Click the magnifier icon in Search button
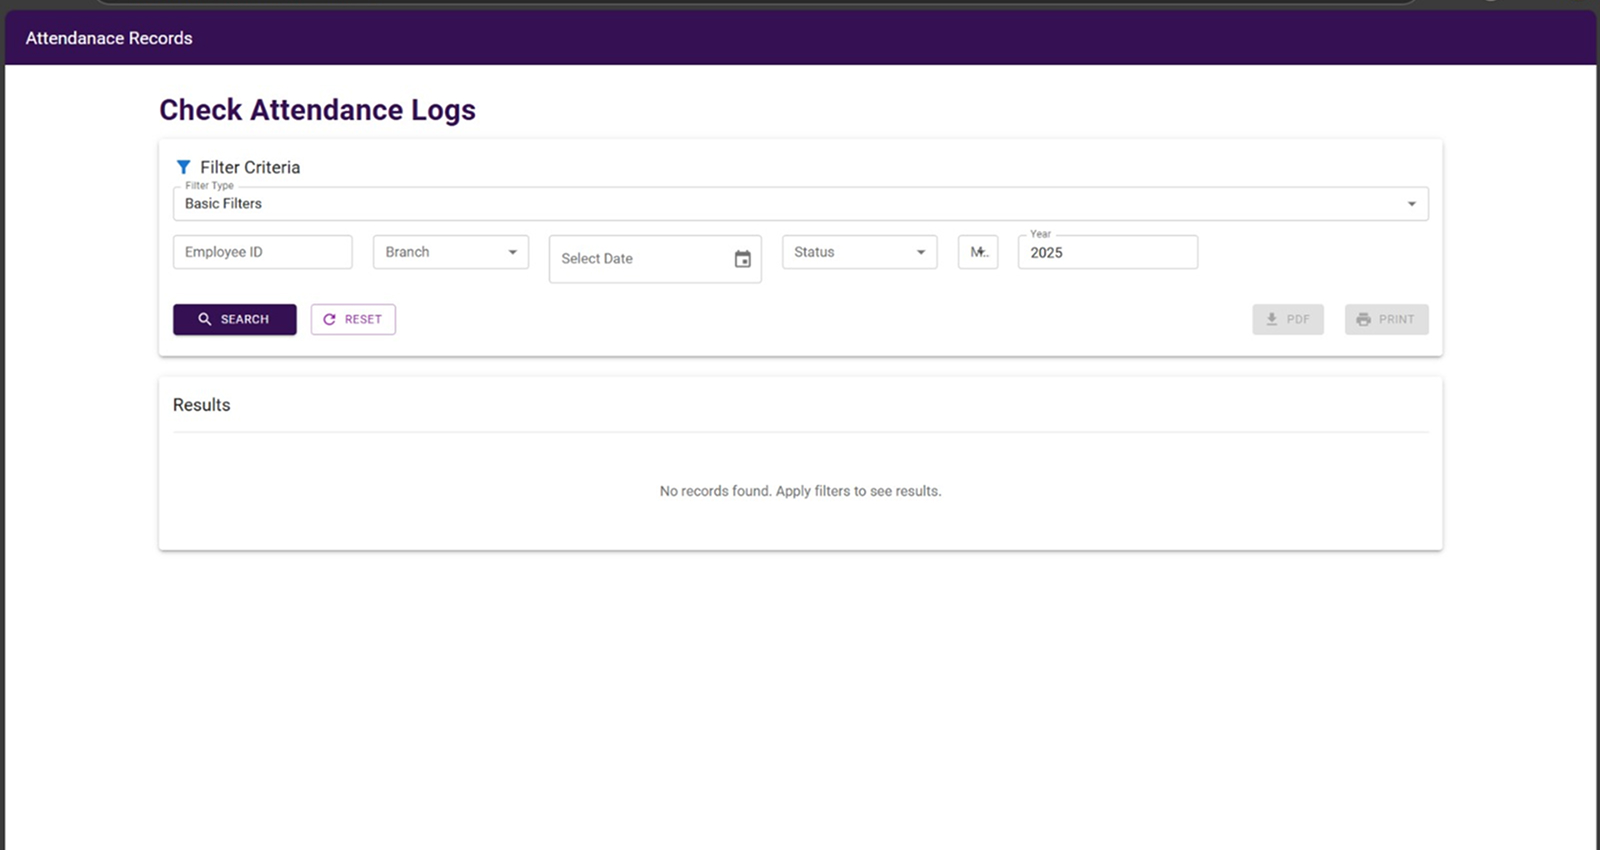1600x850 pixels. (x=205, y=319)
